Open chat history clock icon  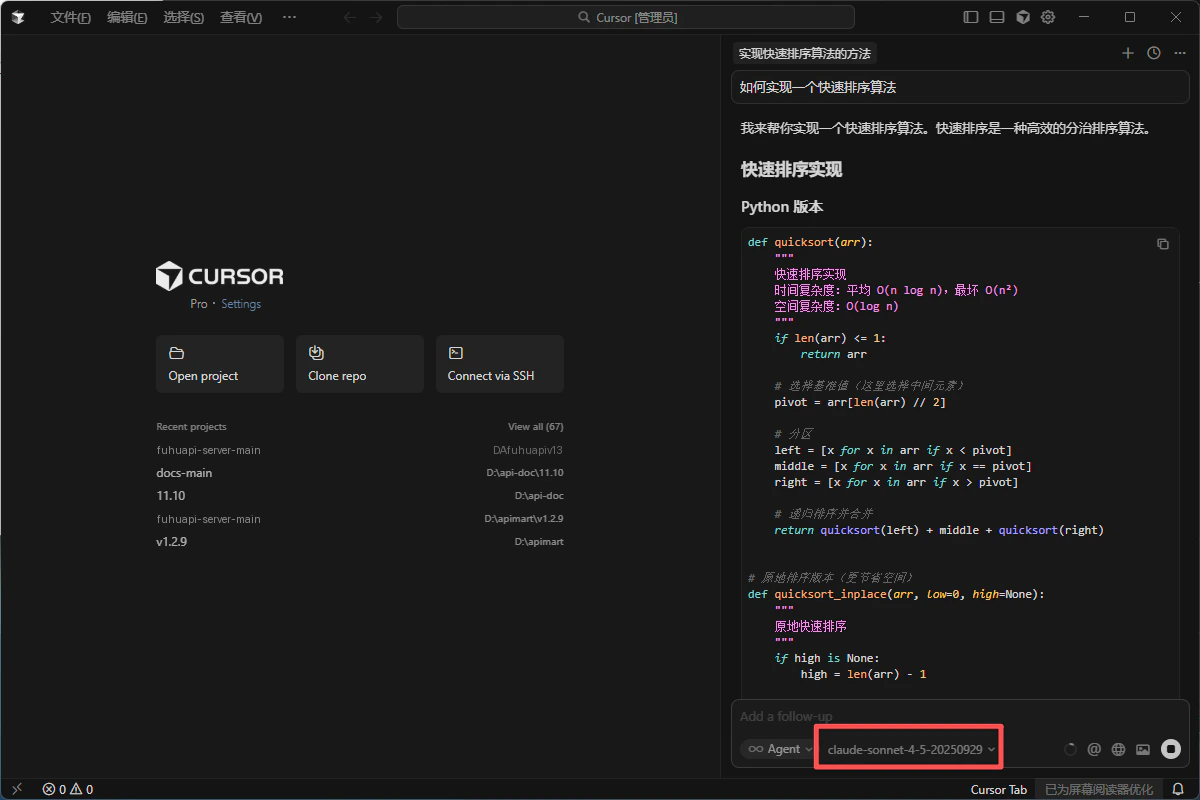[1154, 53]
